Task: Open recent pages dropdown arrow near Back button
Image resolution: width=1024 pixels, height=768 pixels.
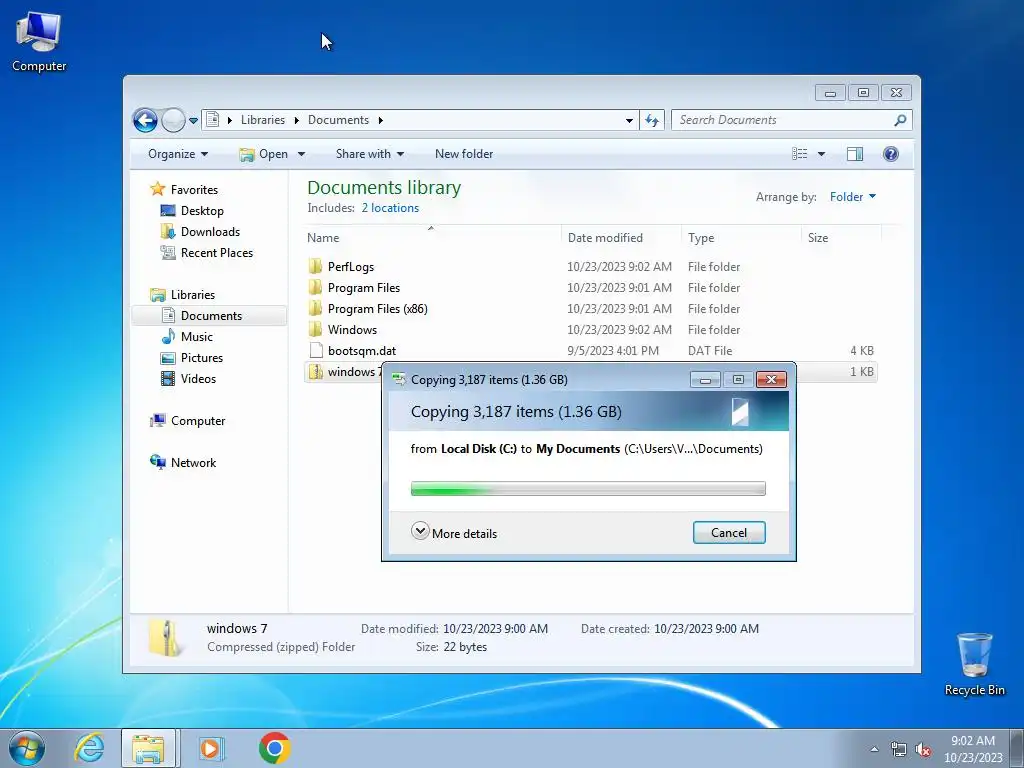Action: pos(193,121)
